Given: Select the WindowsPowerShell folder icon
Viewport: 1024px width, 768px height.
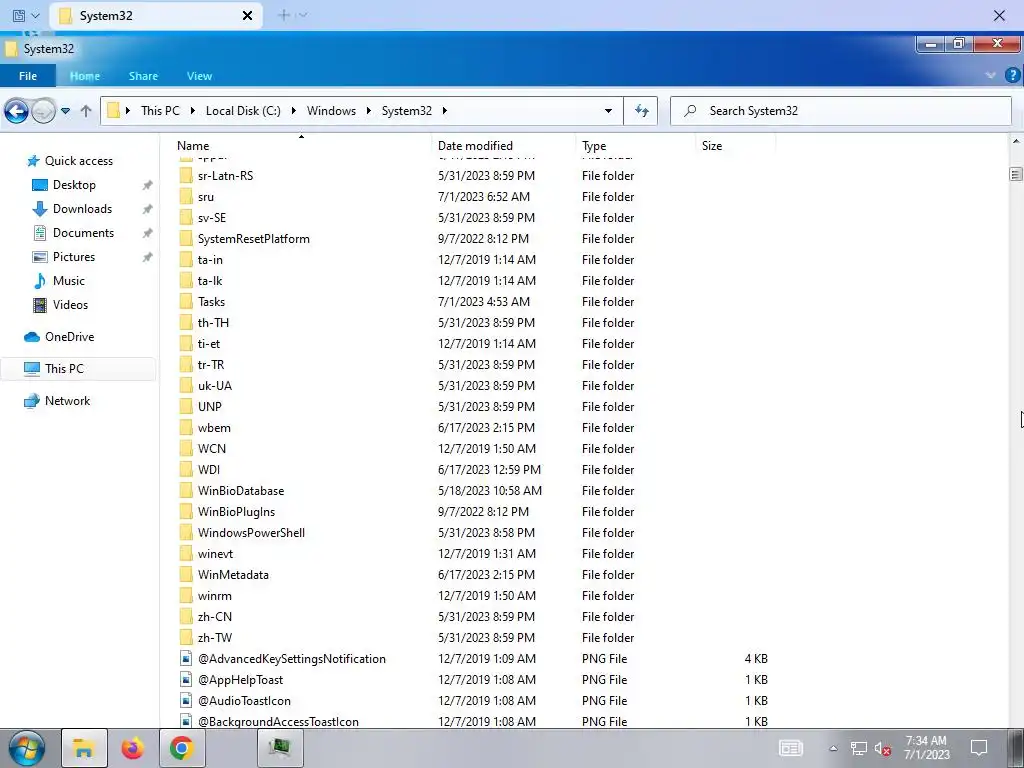Looking at the screenshot, I should (x=186, y=533).
